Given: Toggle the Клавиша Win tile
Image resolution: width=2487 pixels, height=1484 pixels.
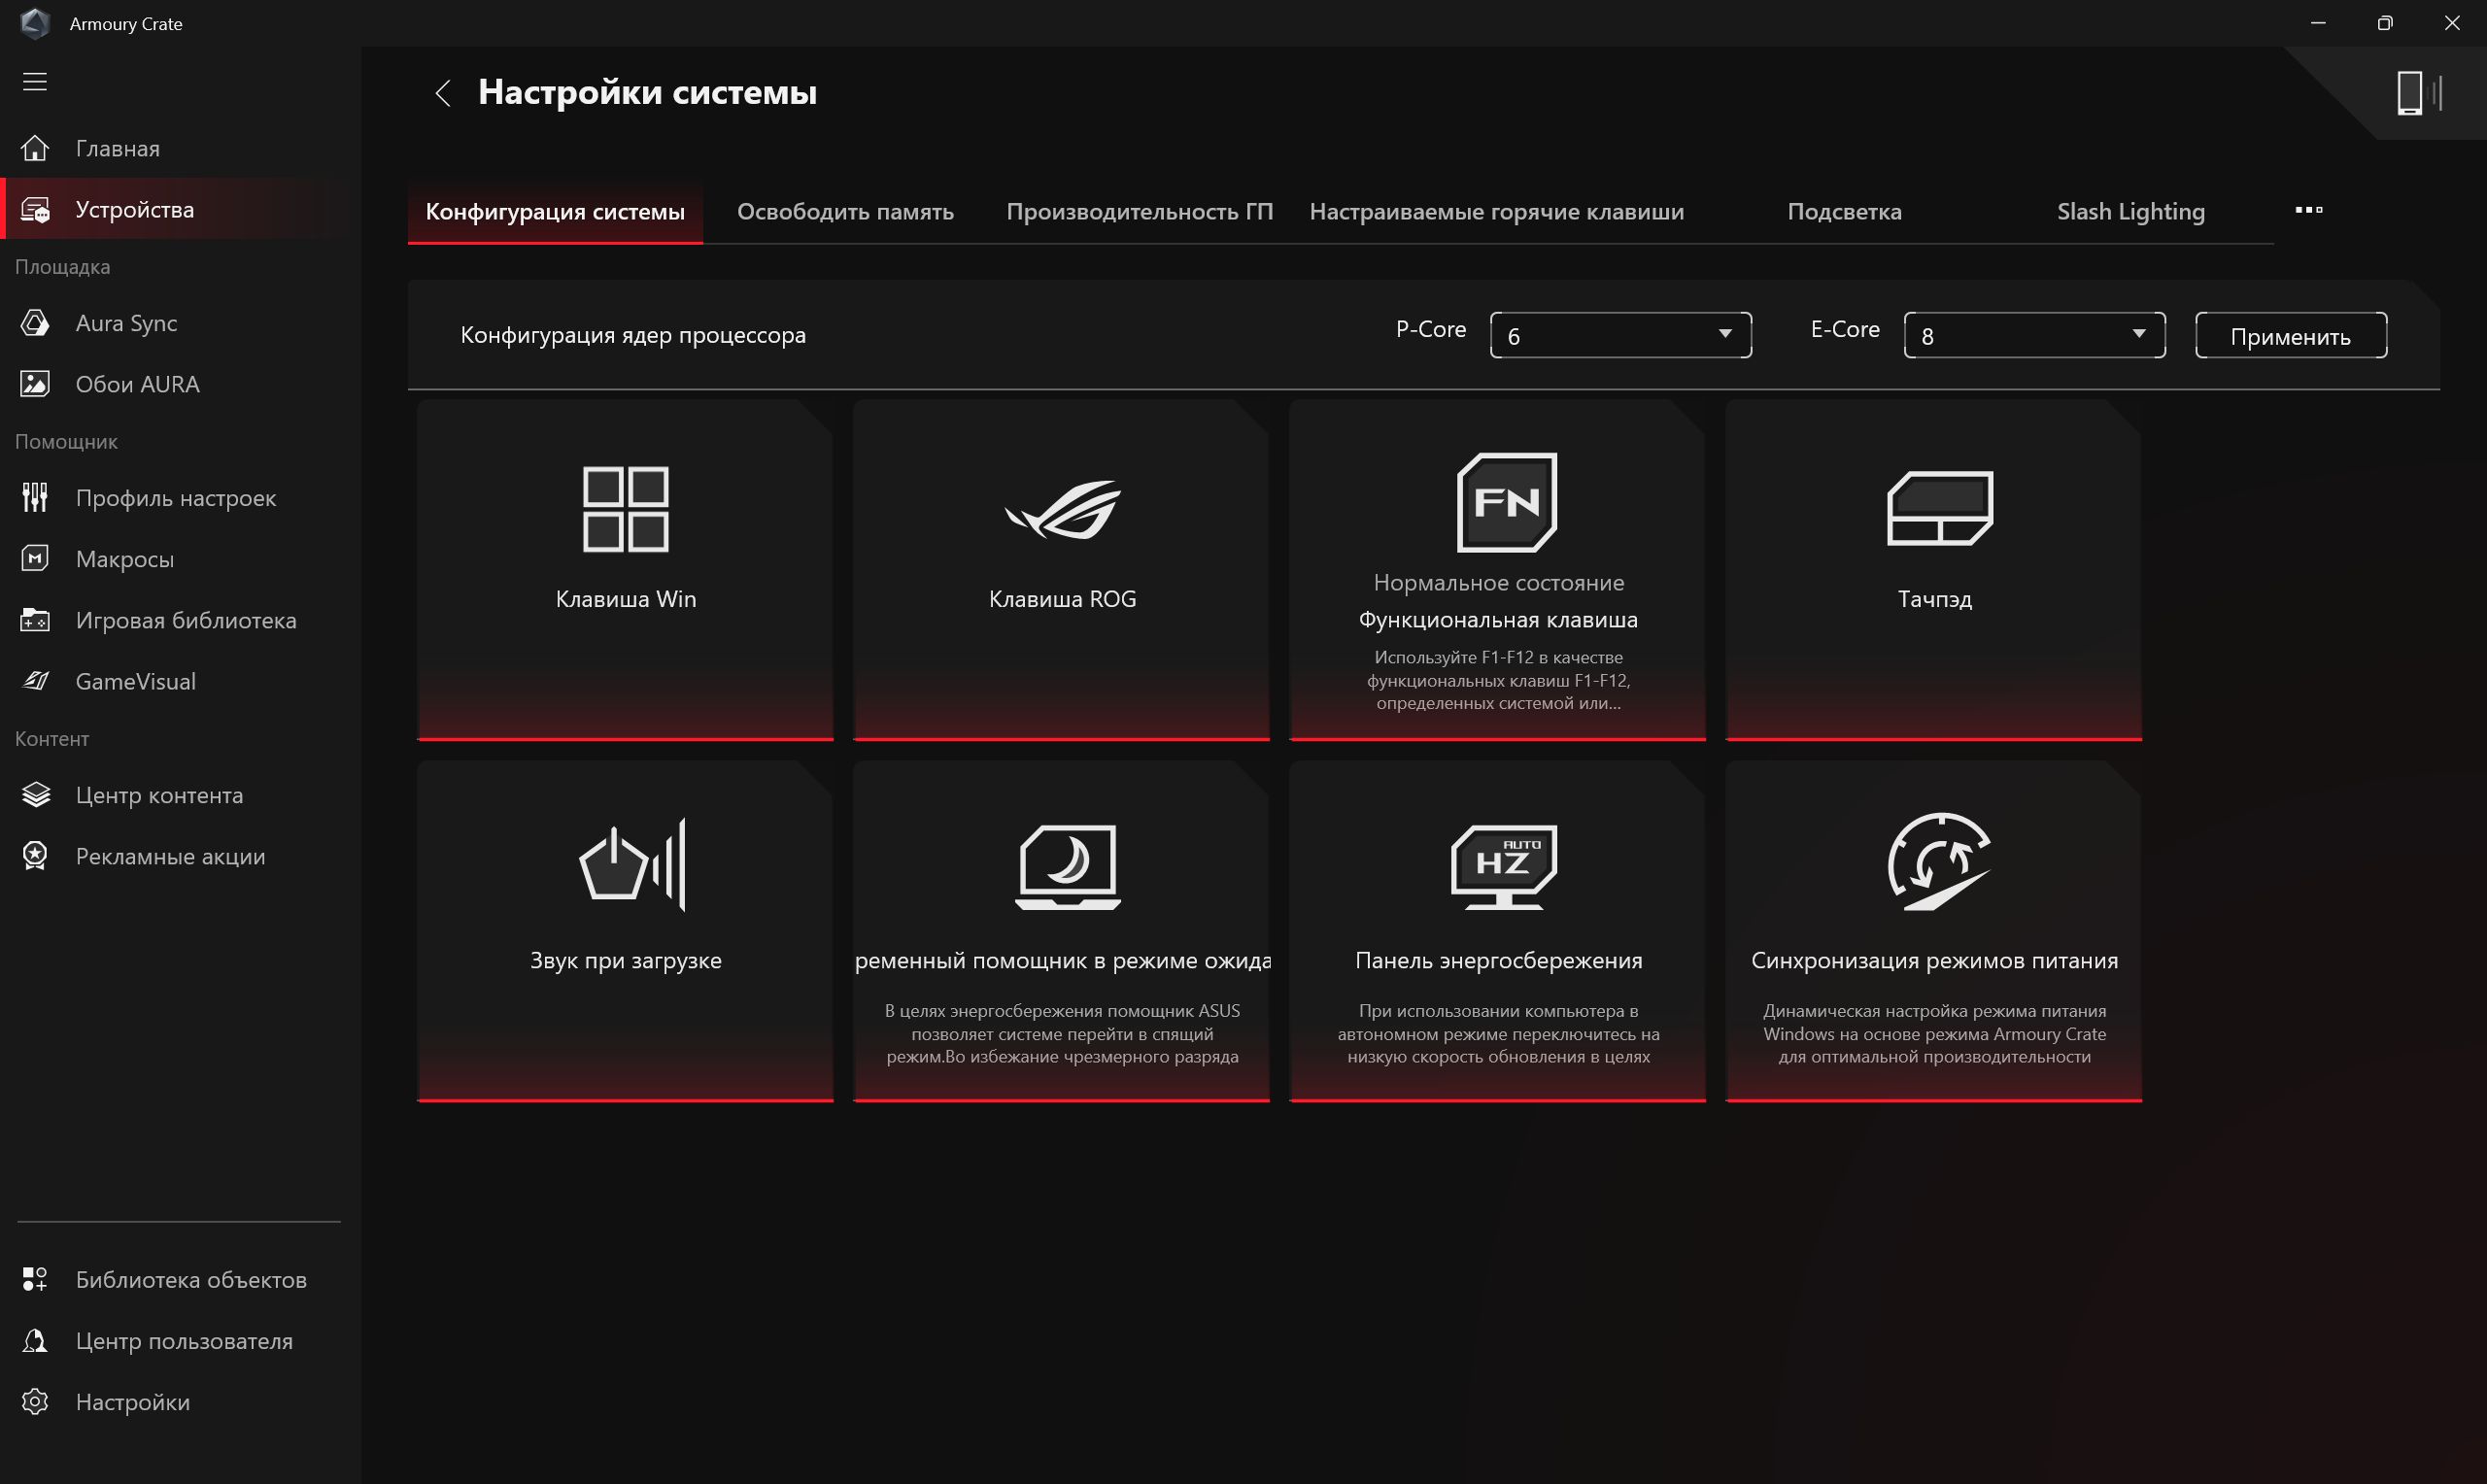Looking at the screenshot, I should [625, 570].
